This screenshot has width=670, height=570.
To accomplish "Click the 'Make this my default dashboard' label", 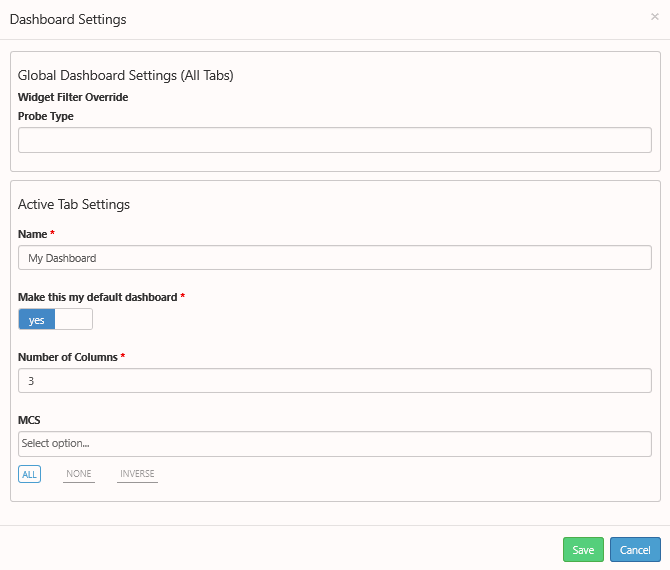I will (x=97, y=297).
